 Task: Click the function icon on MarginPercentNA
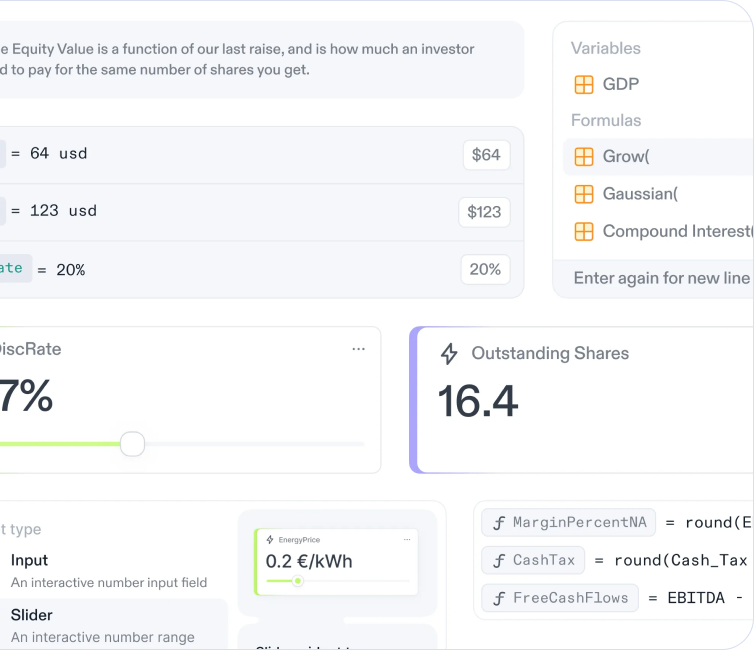[498, 523]
